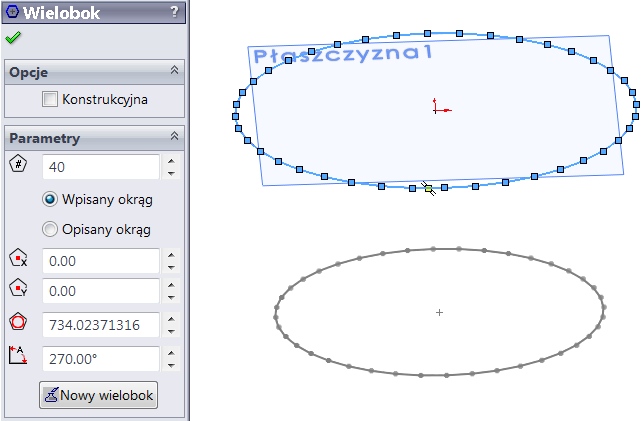Click the center cross of the gray polygon
The height and width of the screenshot is (421, 644).
click(439, 313)
